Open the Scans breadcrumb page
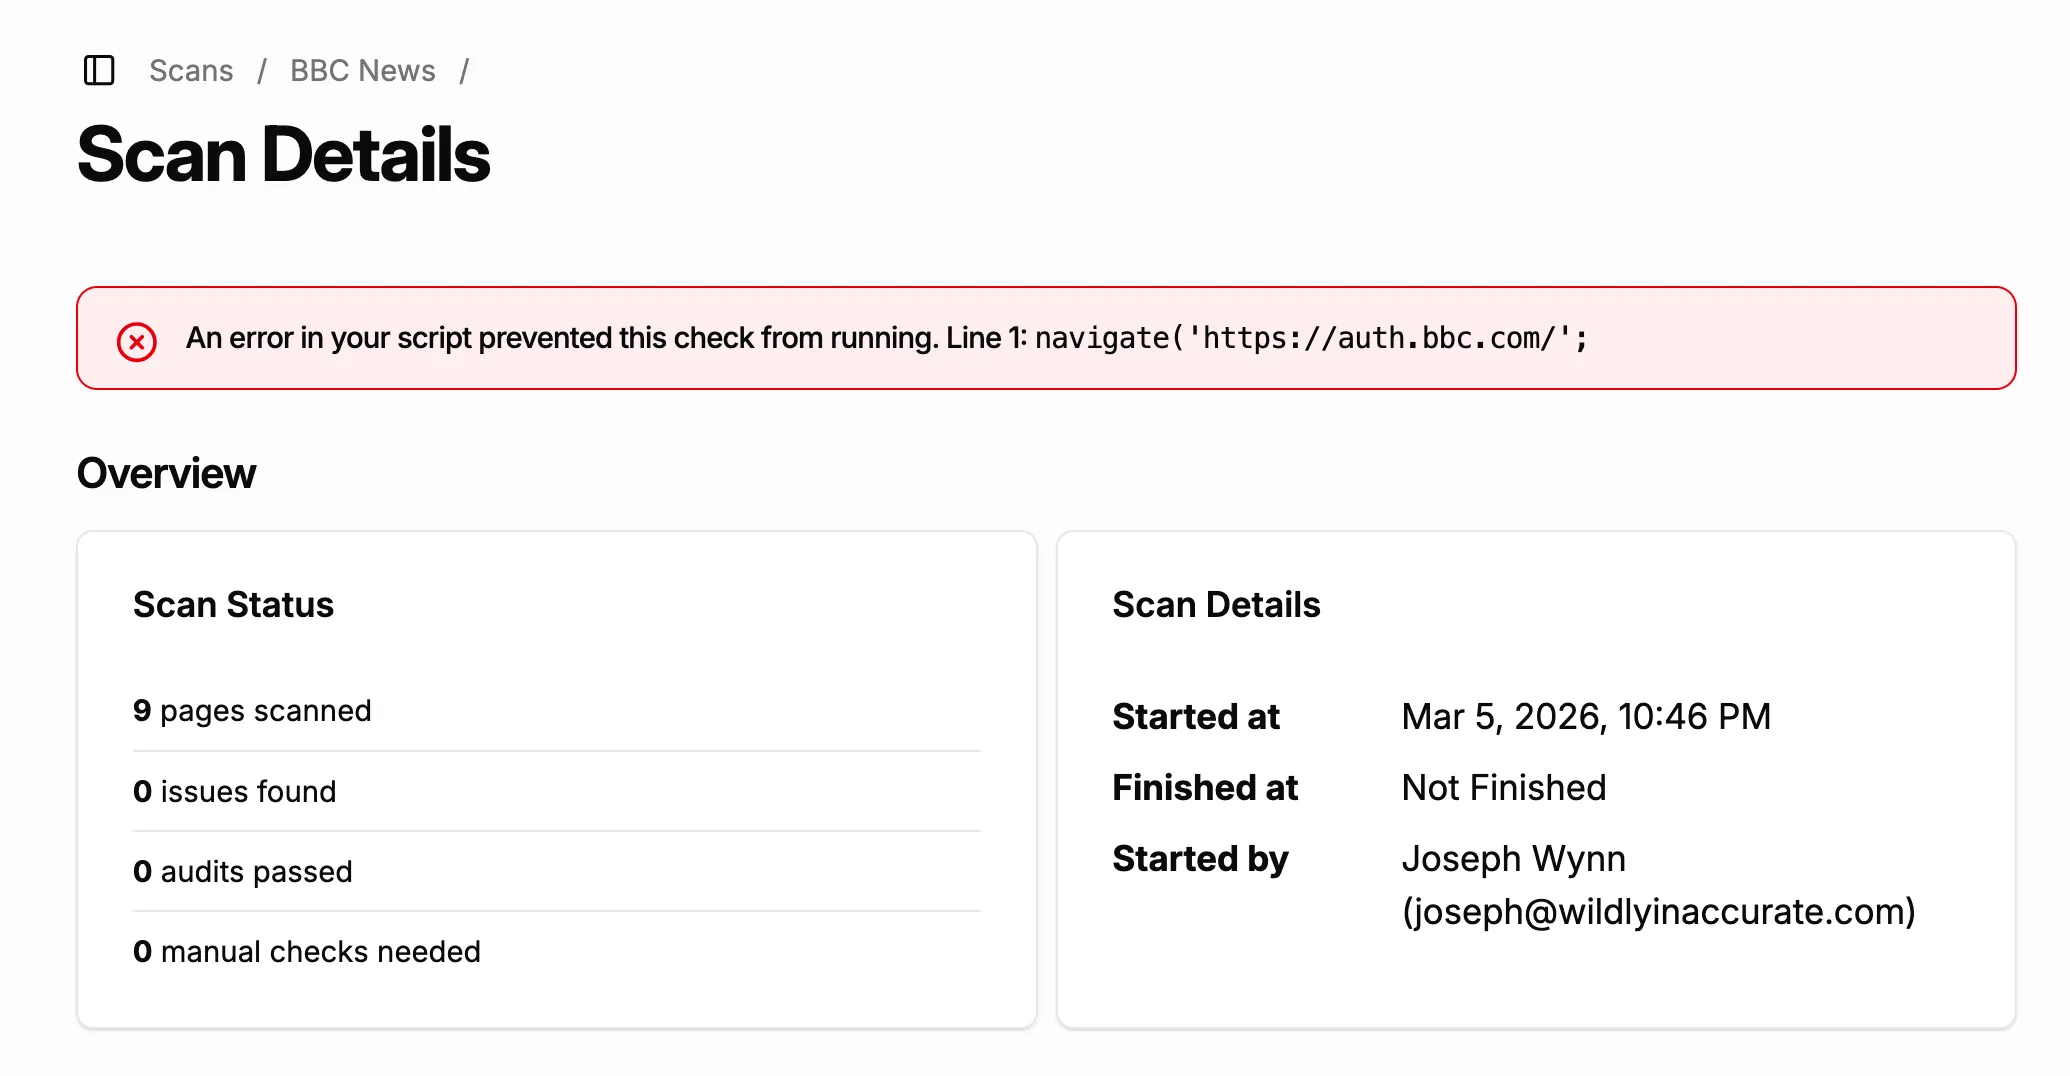The height and width of the screenshot is (1076, 2070). (x=190, y=71)
